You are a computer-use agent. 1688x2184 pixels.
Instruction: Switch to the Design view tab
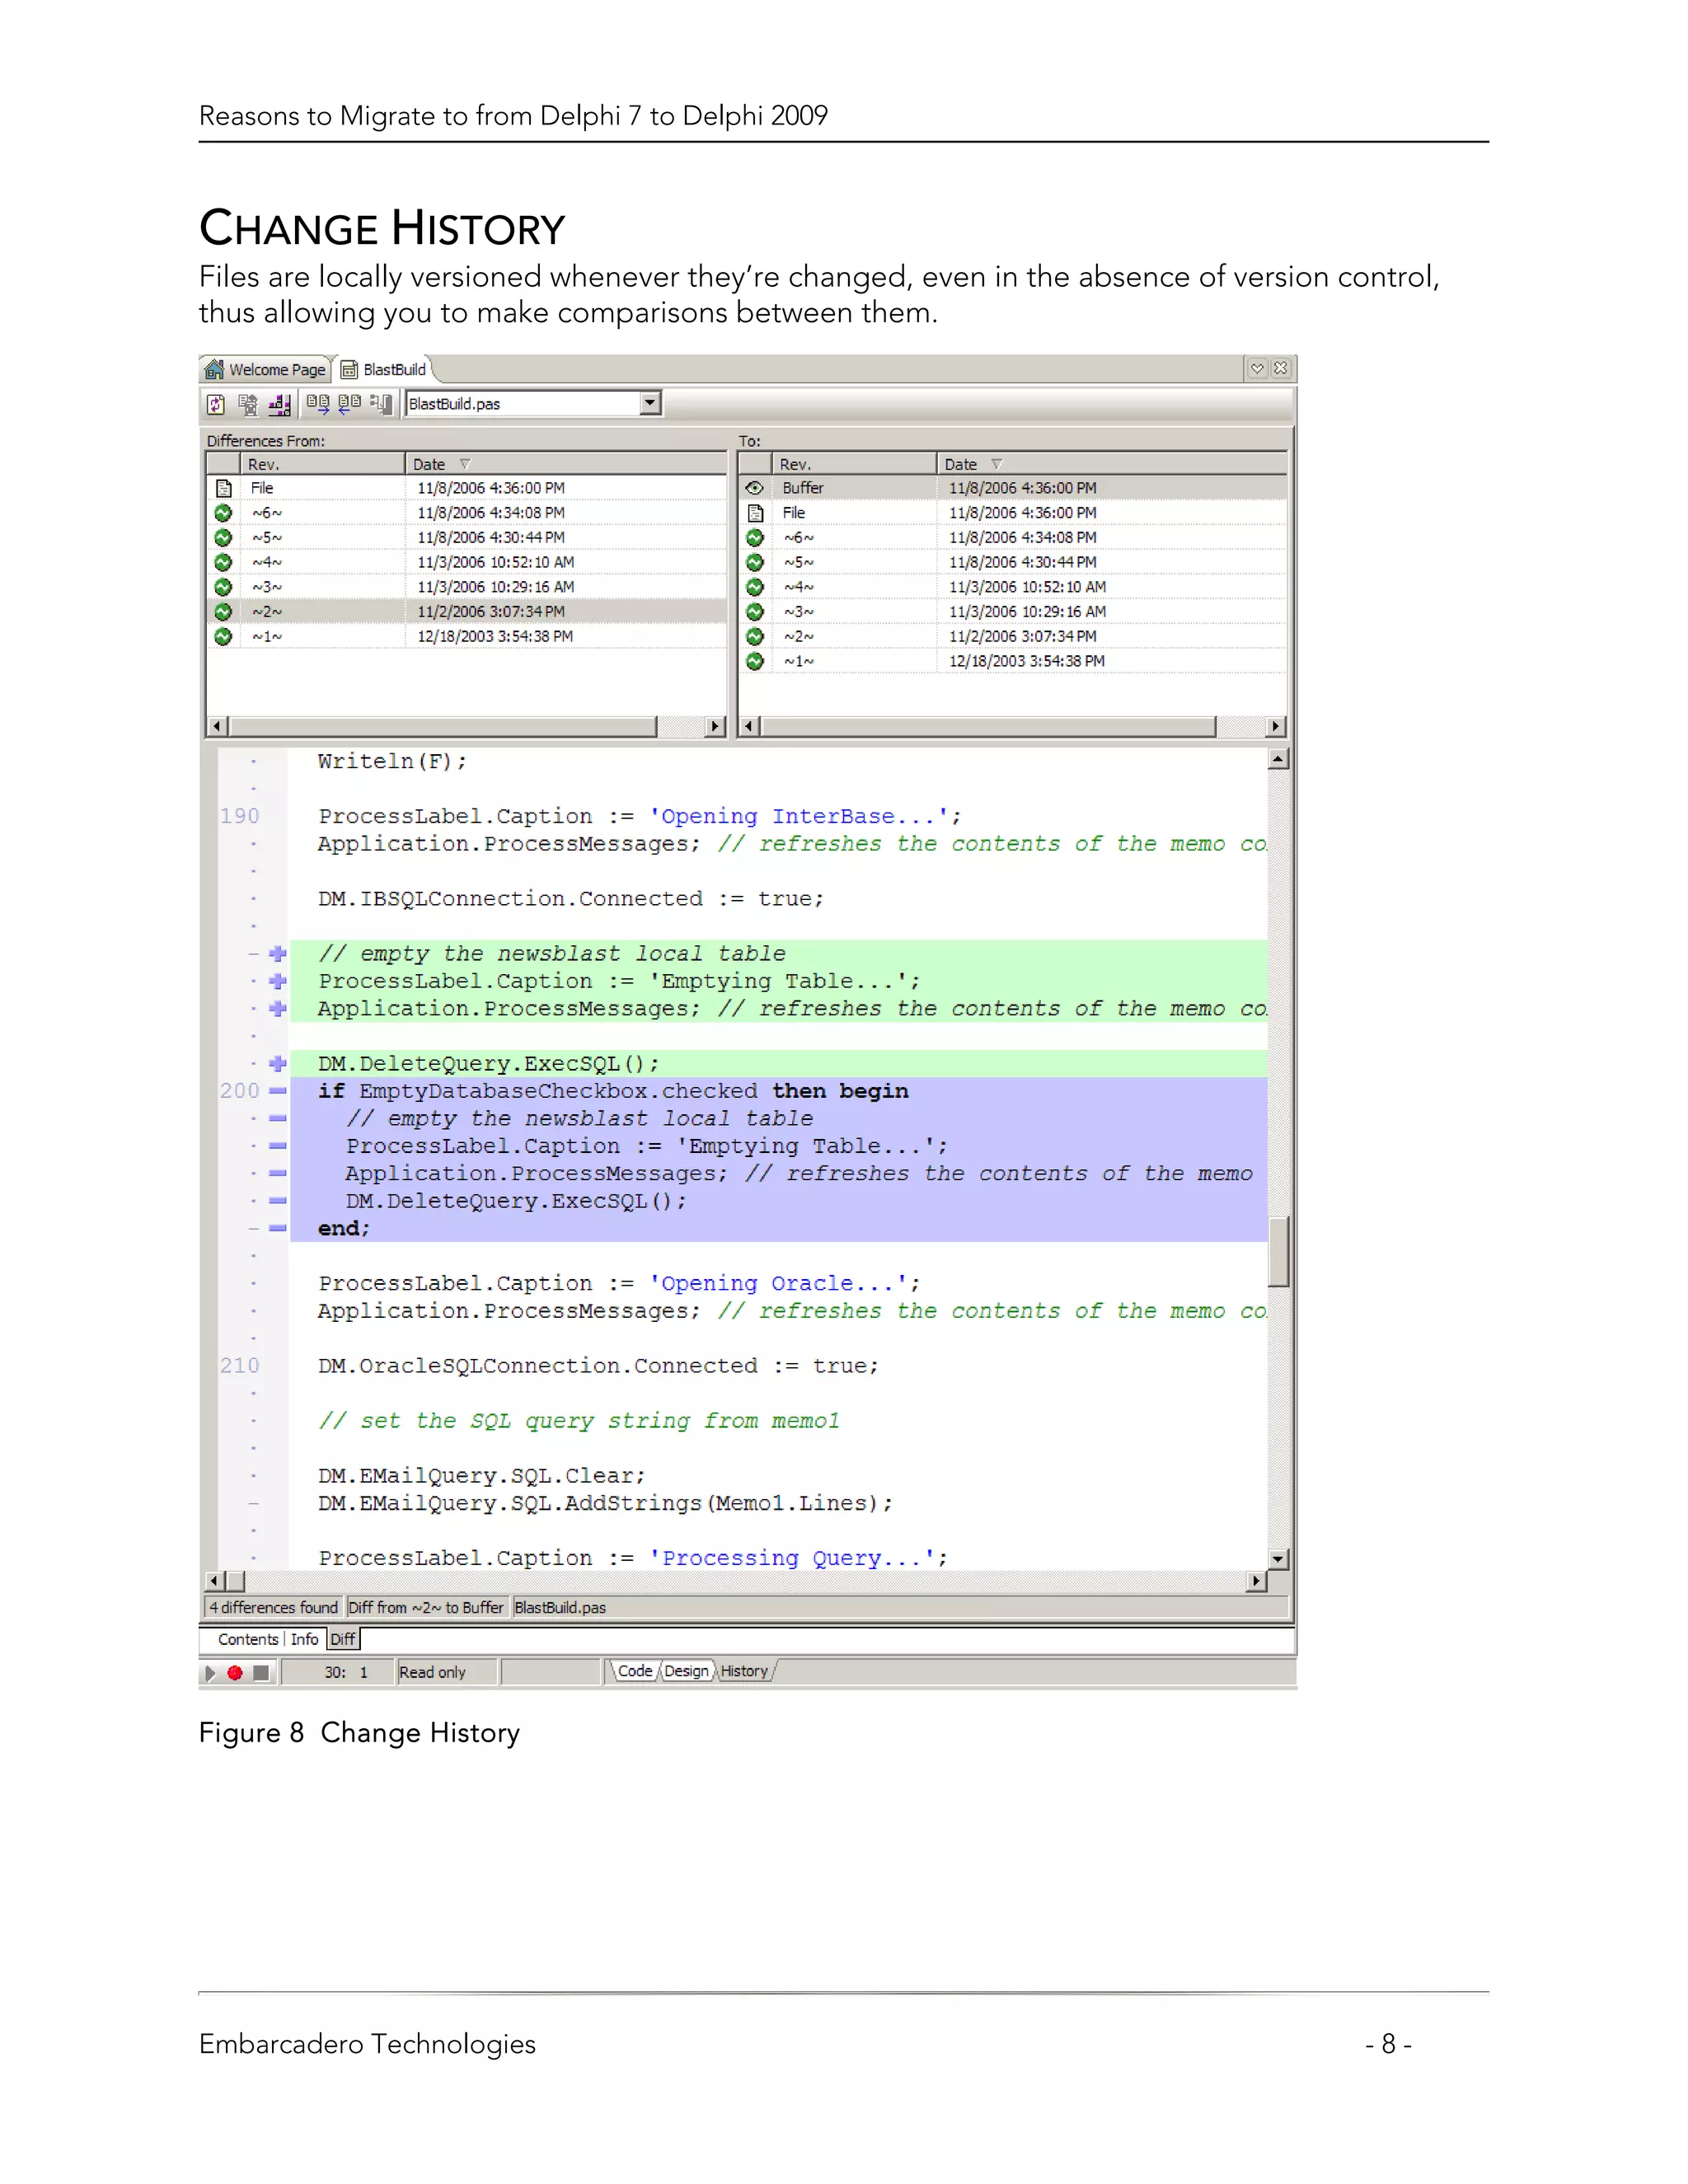(686, 1671)
